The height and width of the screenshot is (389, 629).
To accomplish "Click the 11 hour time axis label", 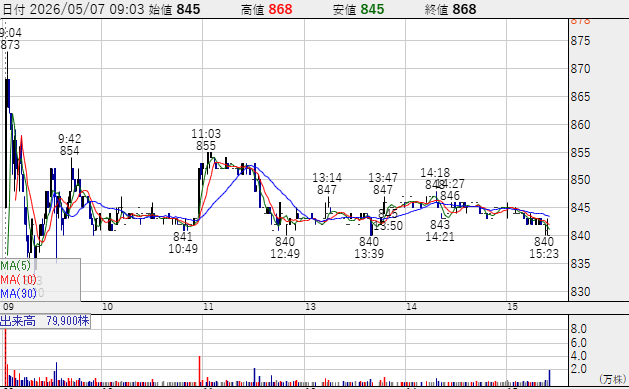I will (x=208, y=307).
